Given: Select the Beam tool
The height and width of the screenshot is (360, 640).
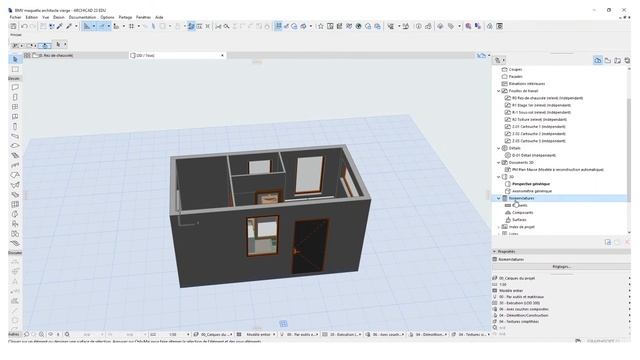Looking at the screenshot, I should 15,136.
